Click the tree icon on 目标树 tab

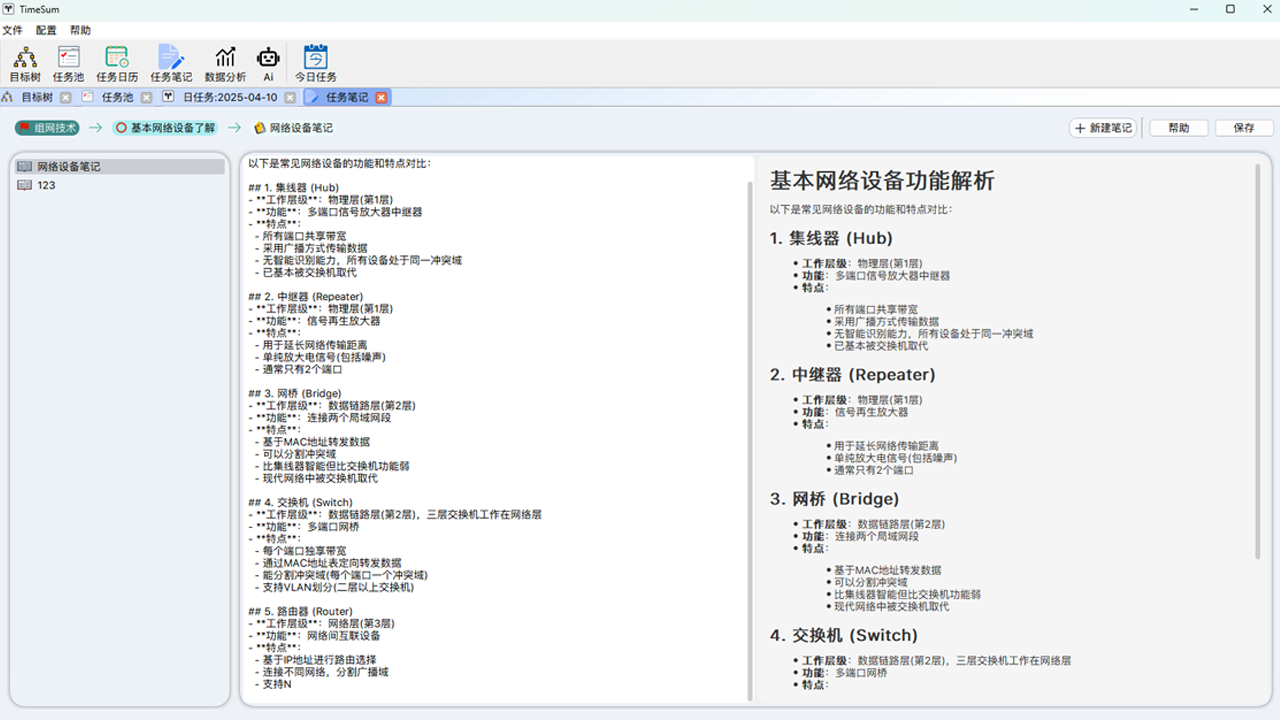pyautogui.click(x=8, y=96)
